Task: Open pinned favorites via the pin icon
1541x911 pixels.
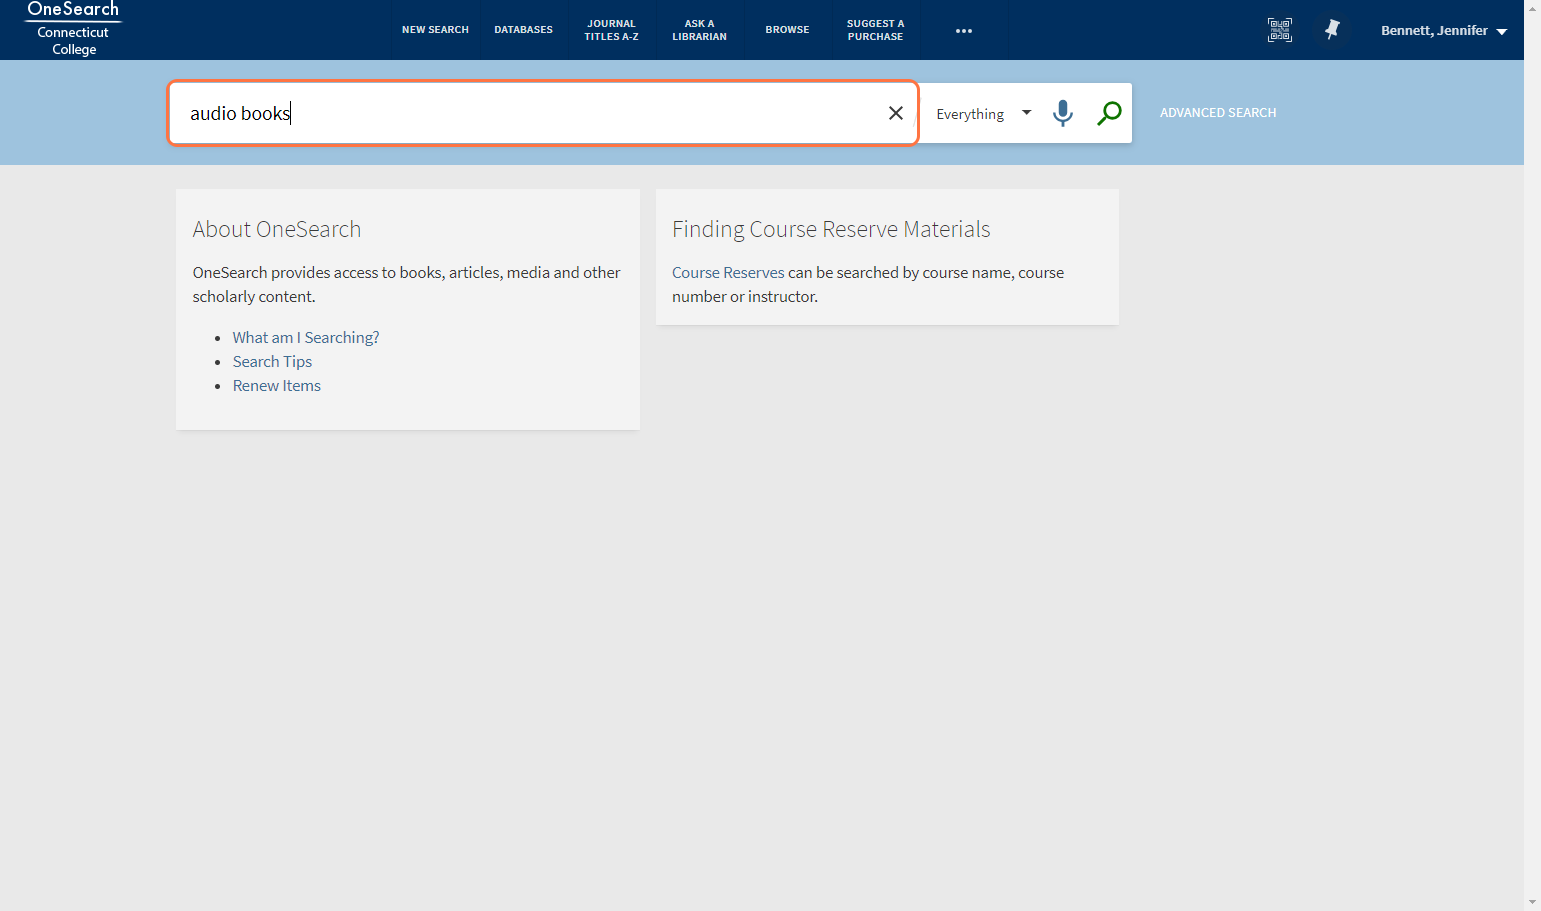Action: [1331, 30]
